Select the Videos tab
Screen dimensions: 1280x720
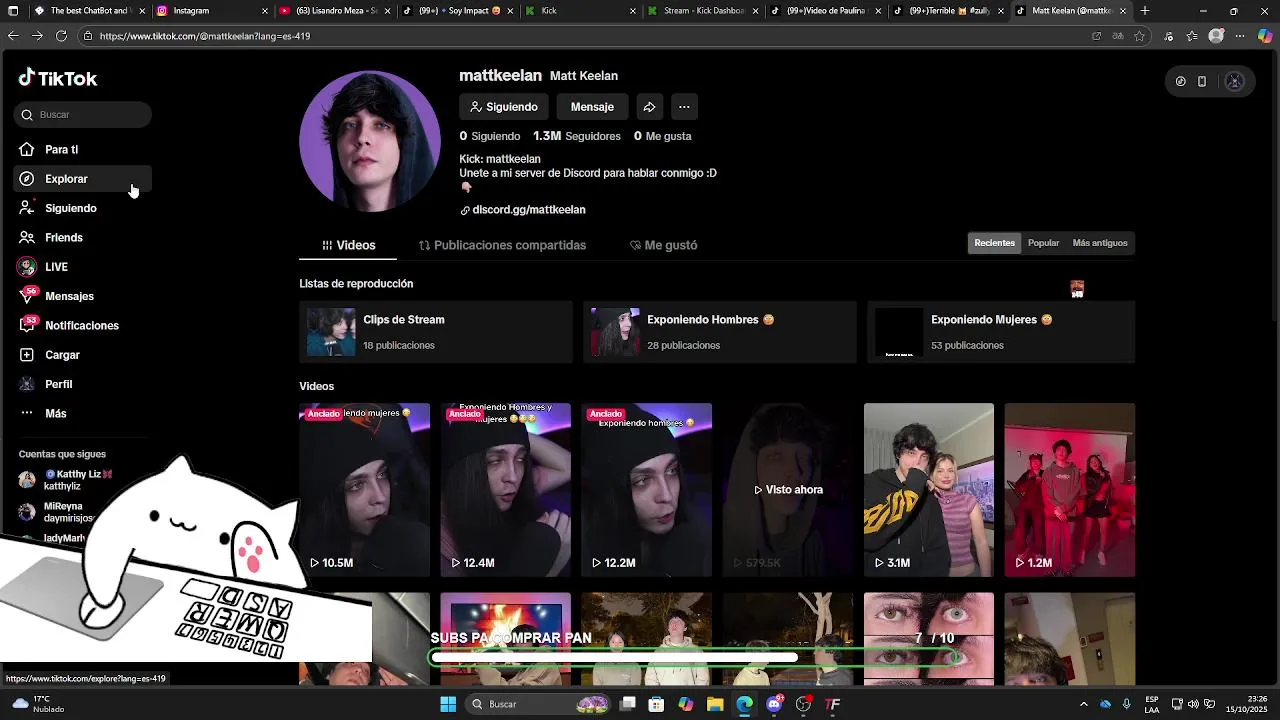348,245
